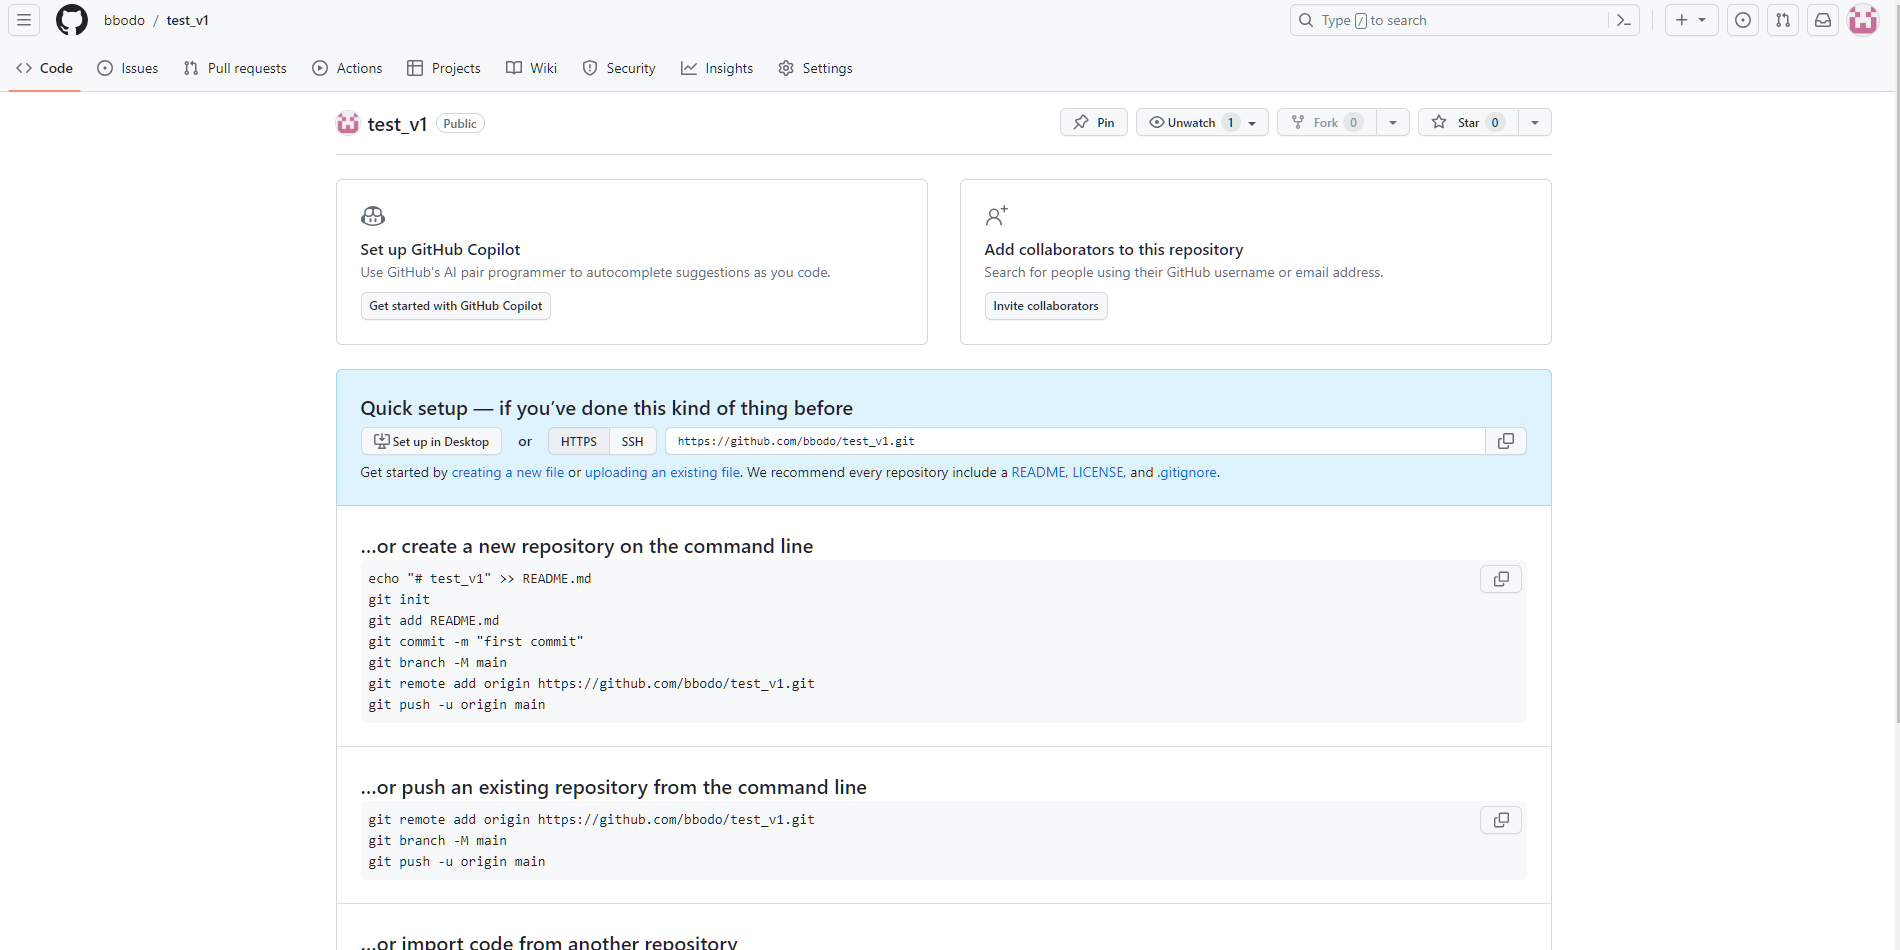Expand the Fork options dropdown arrow
This screenshot has width=1900, height=950.
1393,122
